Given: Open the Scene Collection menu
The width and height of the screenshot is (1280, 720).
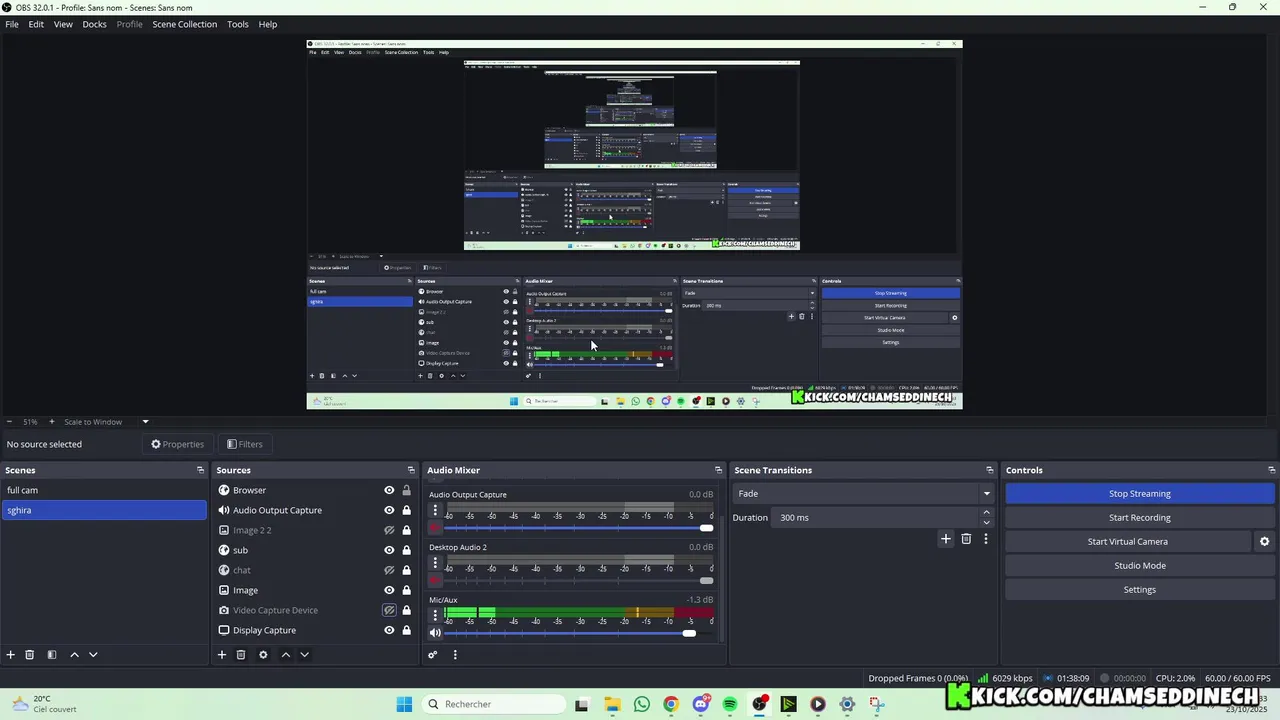Looking at the screenshot, I should (184, 24).
